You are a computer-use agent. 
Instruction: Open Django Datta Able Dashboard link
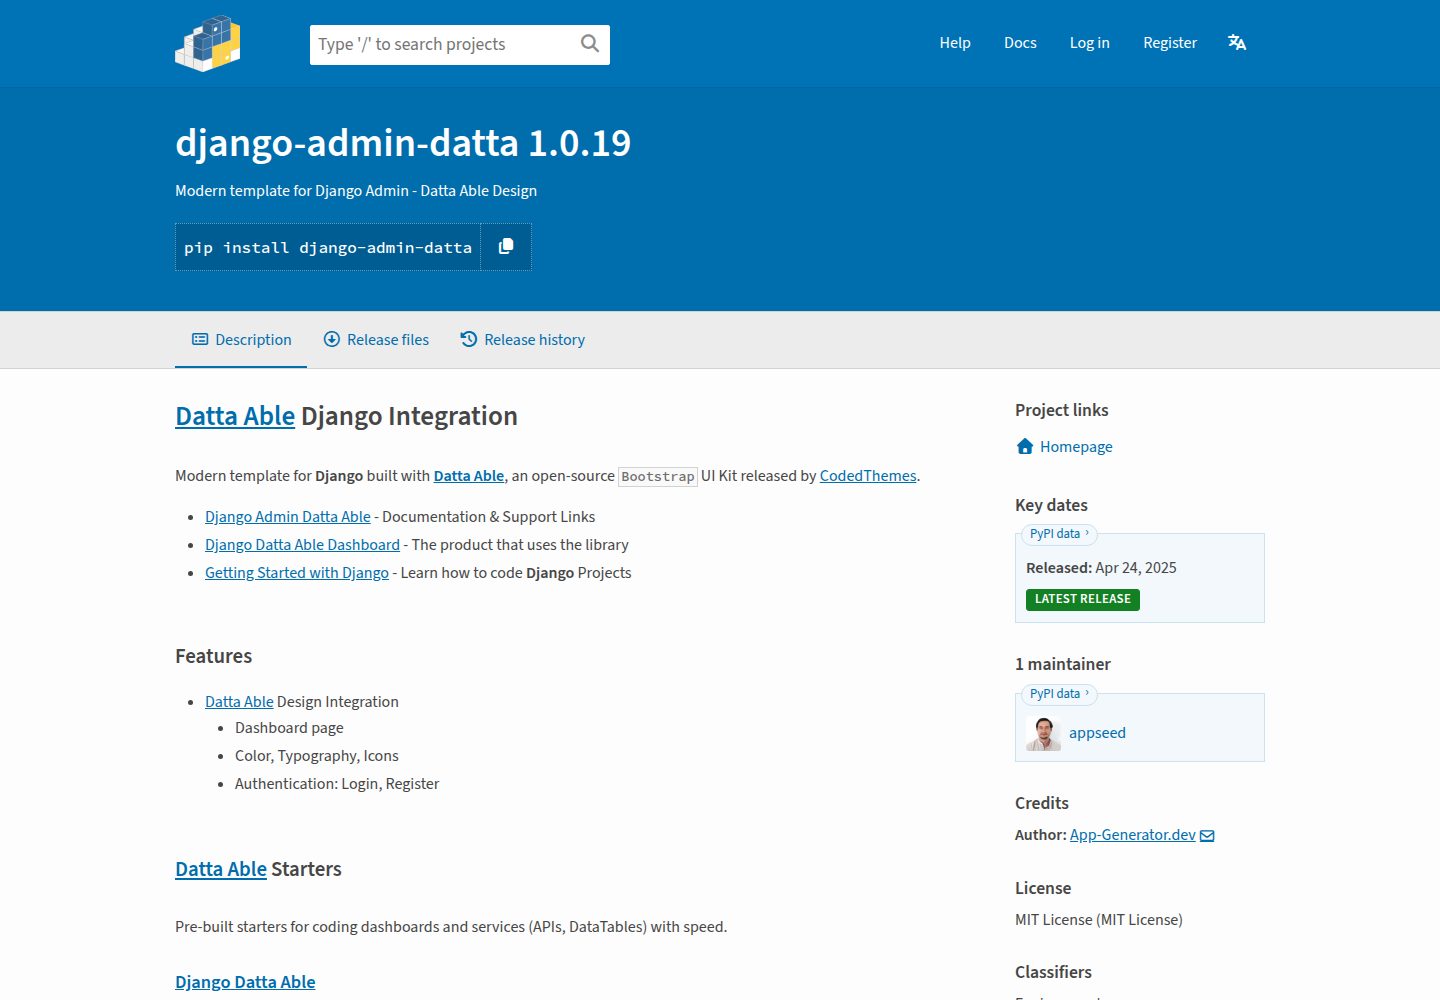pyautogui.click(x=302, y=545)
